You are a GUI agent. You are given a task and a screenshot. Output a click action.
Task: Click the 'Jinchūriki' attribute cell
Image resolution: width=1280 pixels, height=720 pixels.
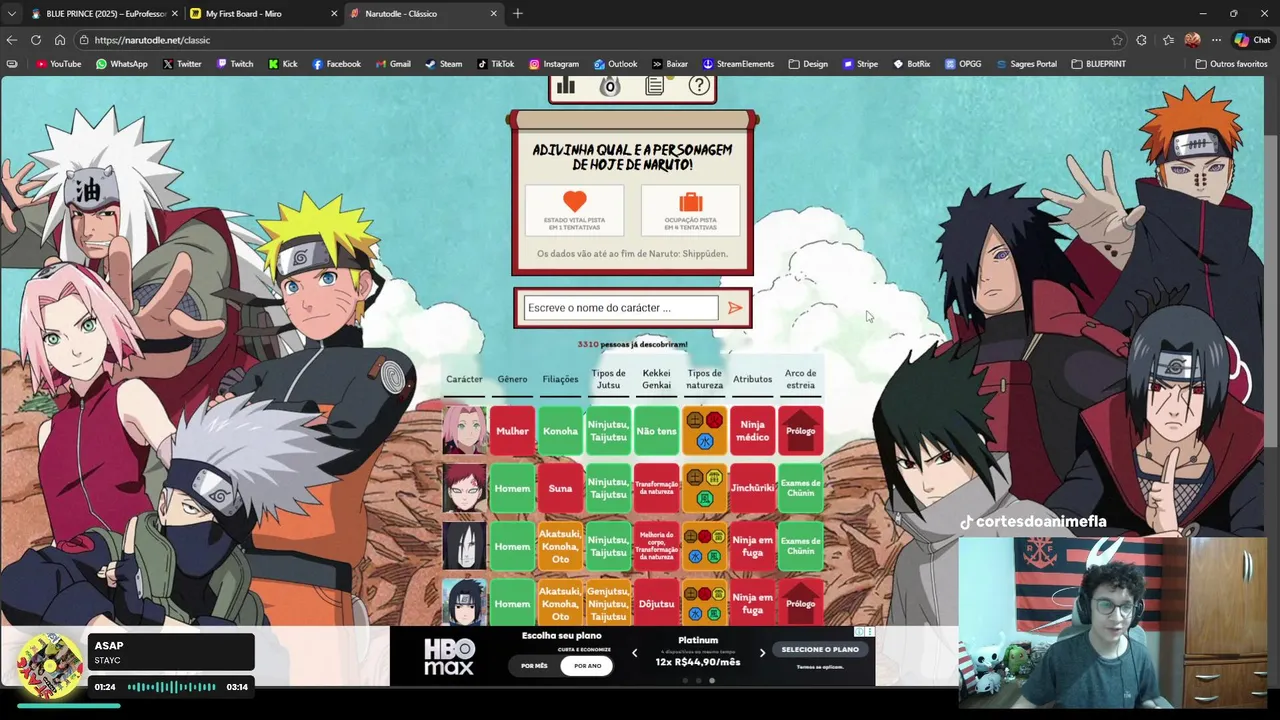click(x=752, y=488)
